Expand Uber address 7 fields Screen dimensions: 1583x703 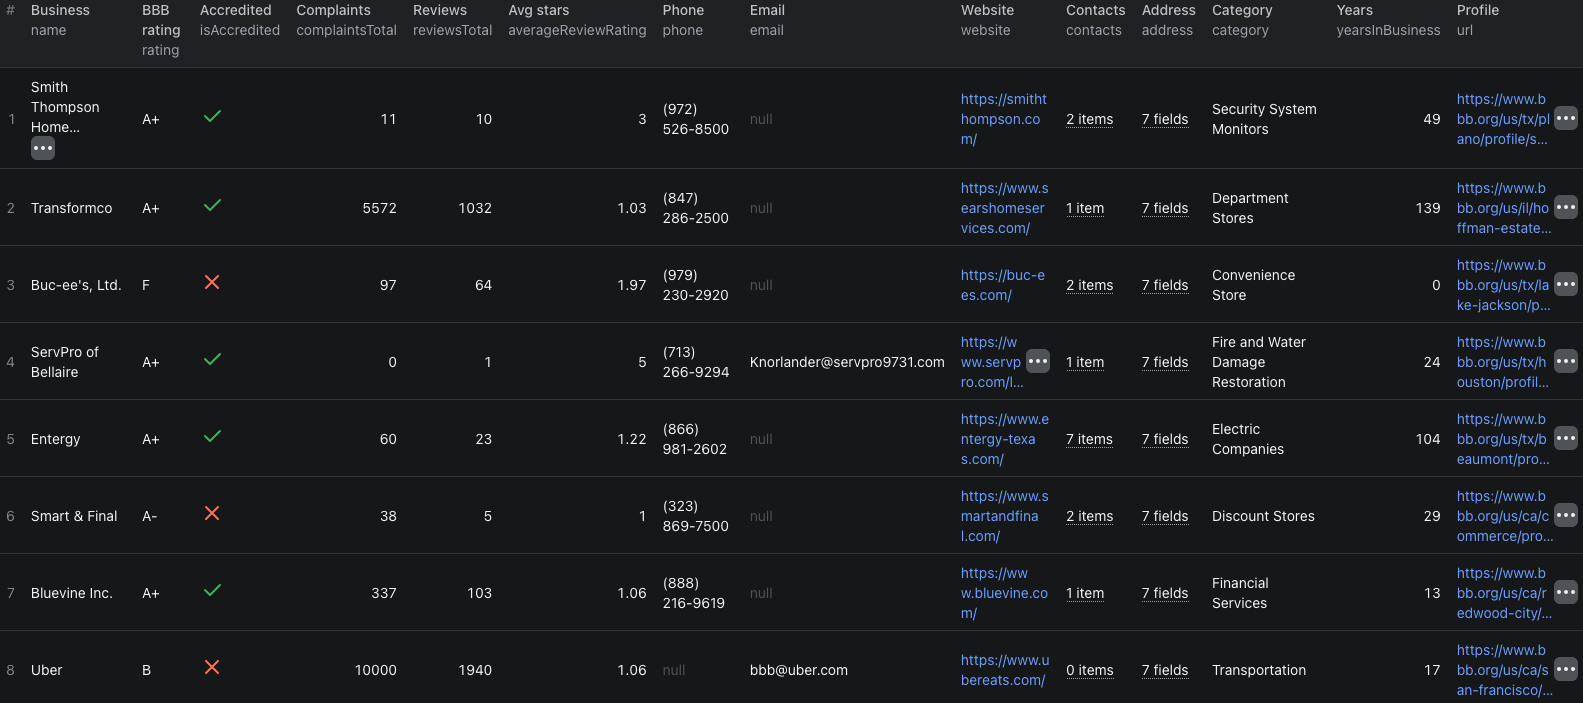1165,670
